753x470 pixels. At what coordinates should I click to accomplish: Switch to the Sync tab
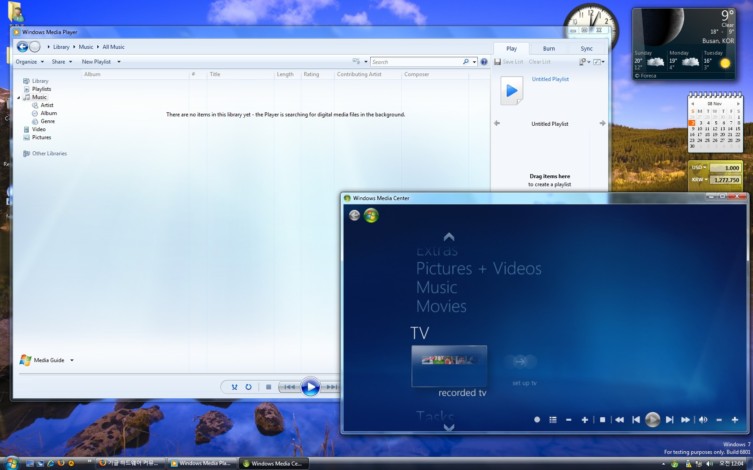[x=586, y=48]
